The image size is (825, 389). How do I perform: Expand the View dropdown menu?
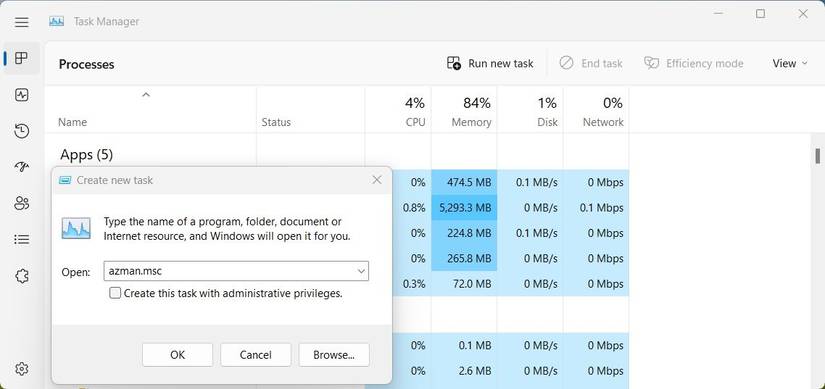(x=789, y=64)
